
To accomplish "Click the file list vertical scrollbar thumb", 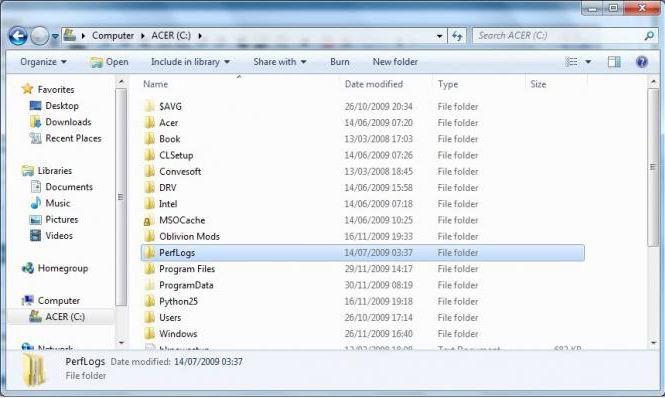I will (x=653, y=168).
